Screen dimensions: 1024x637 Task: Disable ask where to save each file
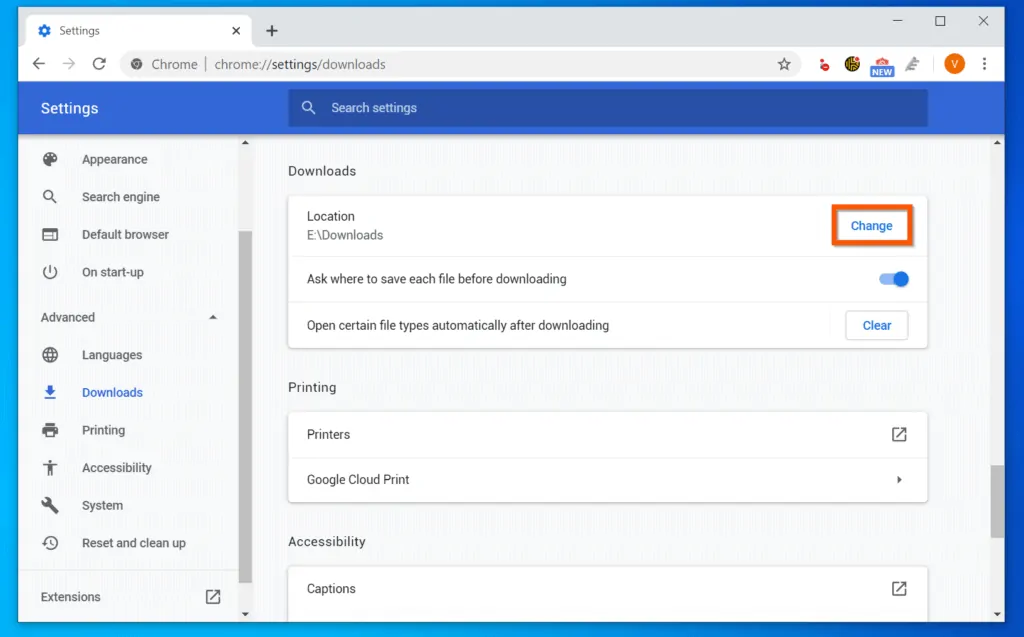point(893,280)
